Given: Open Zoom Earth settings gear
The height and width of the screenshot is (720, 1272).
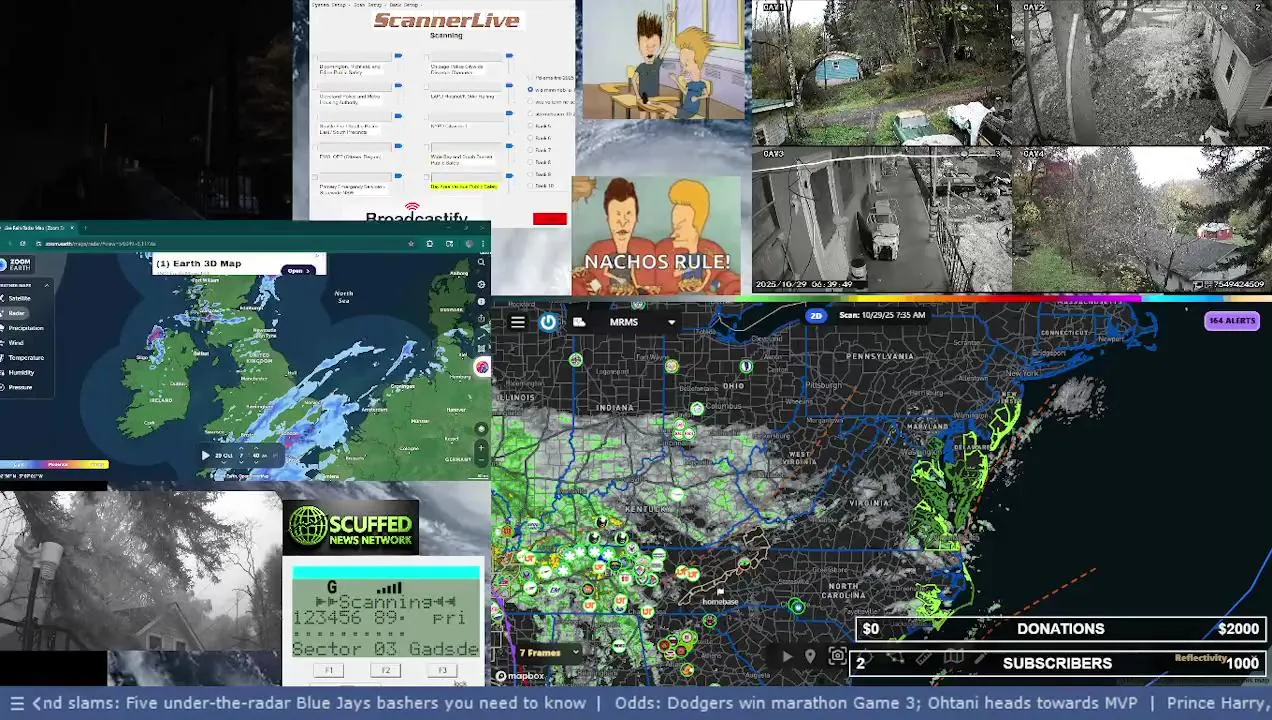Looking at the screenshot, I should coord(481,284).
